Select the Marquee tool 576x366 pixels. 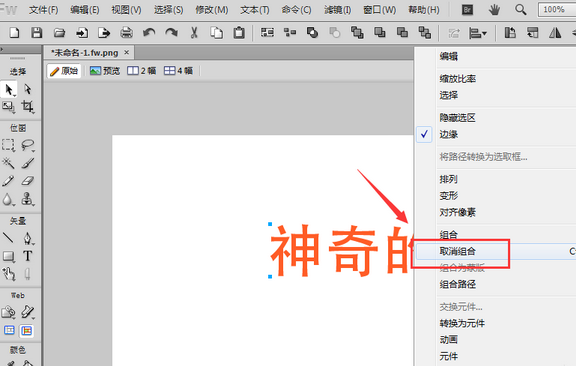(8, 145)
